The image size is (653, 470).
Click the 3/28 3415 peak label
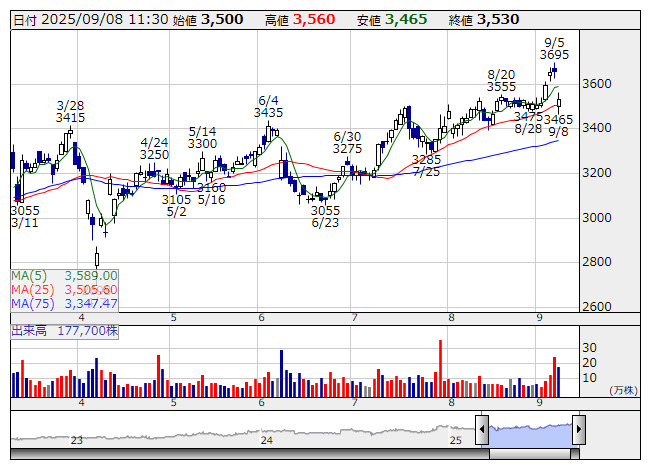click(70, 112)
